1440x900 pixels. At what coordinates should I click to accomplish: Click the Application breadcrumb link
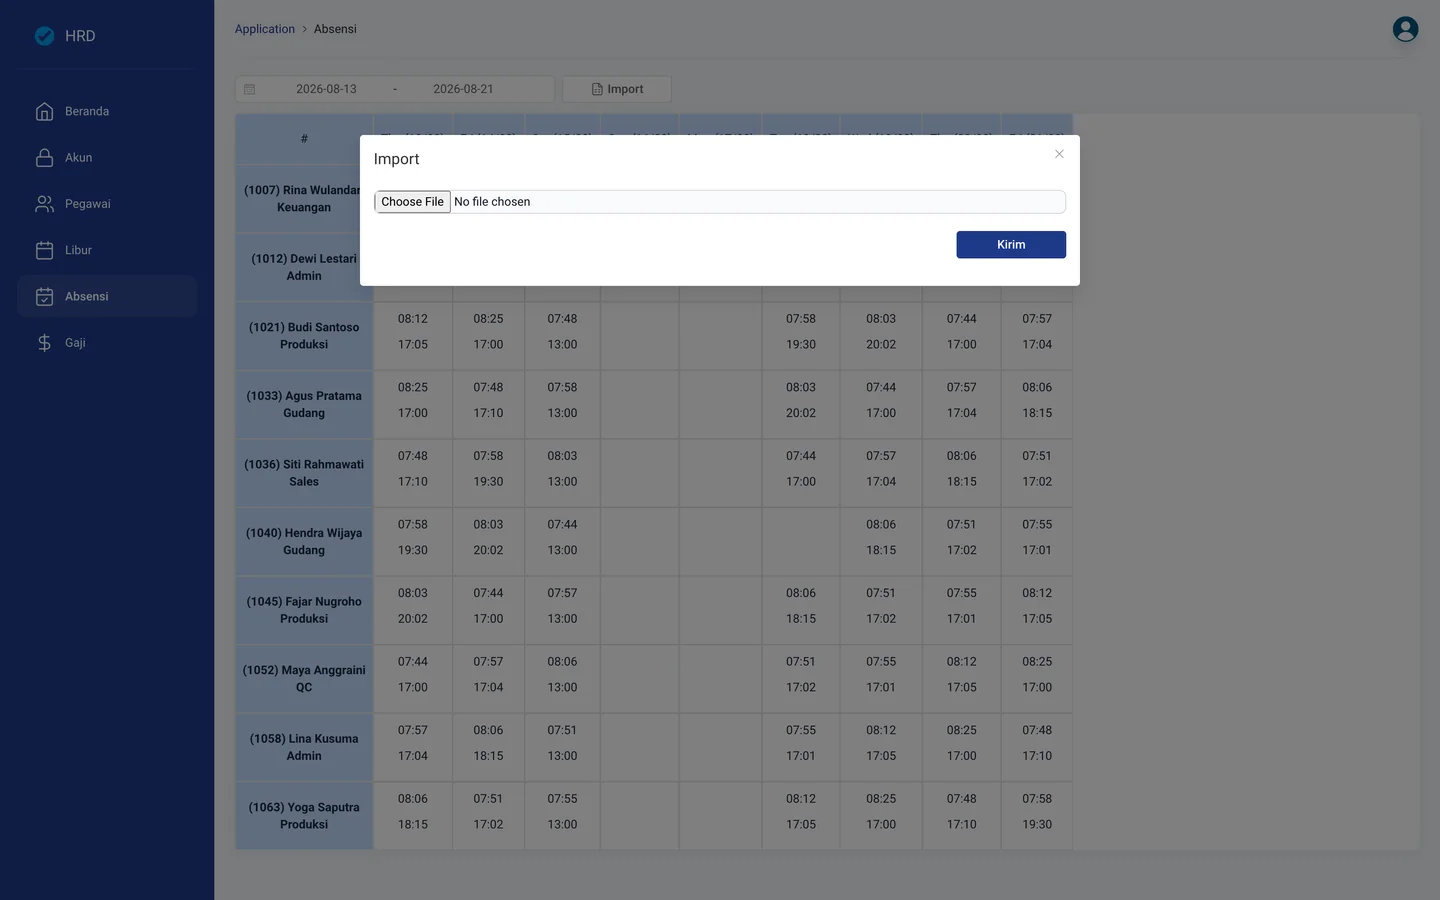pos(265,29)
